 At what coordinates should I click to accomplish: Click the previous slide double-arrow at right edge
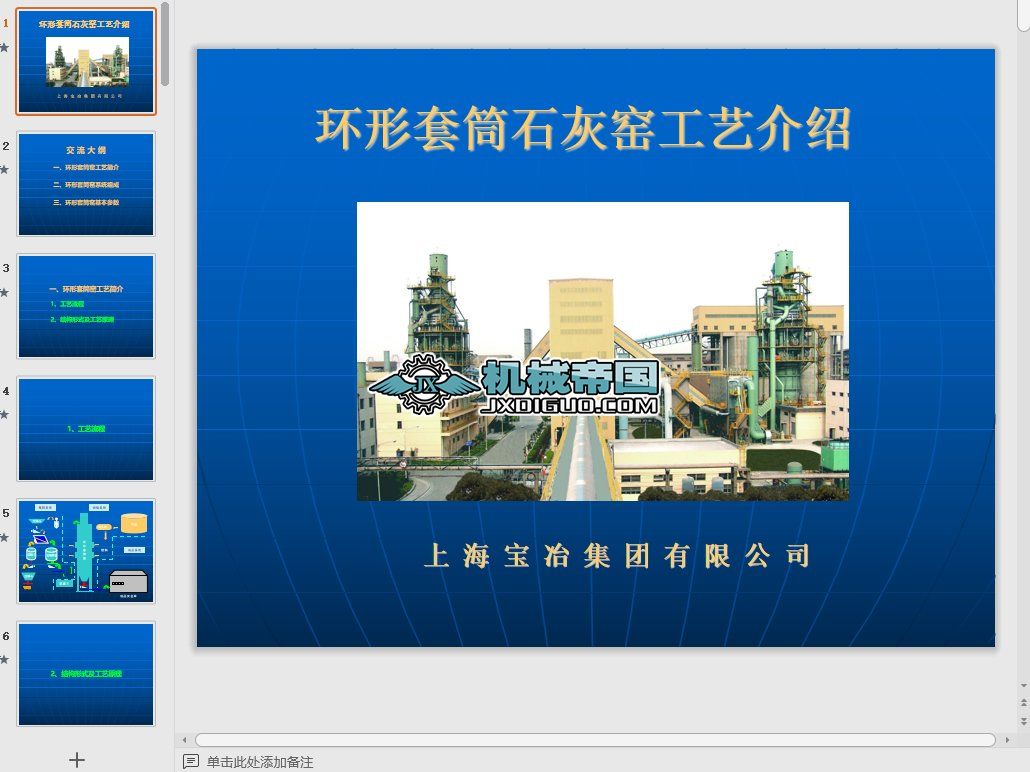(x=1023, y=703)
